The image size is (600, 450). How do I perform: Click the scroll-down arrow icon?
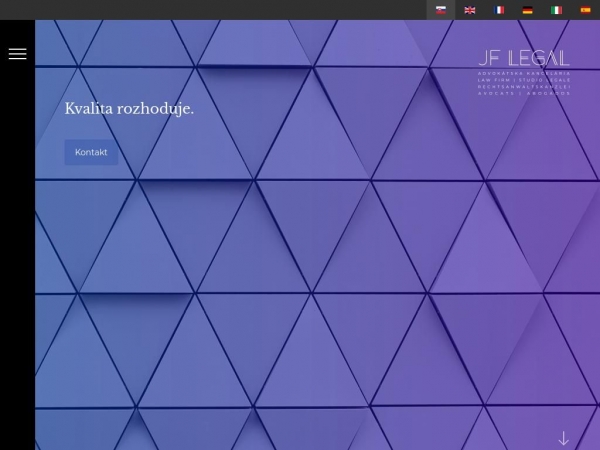pos(564,439)
